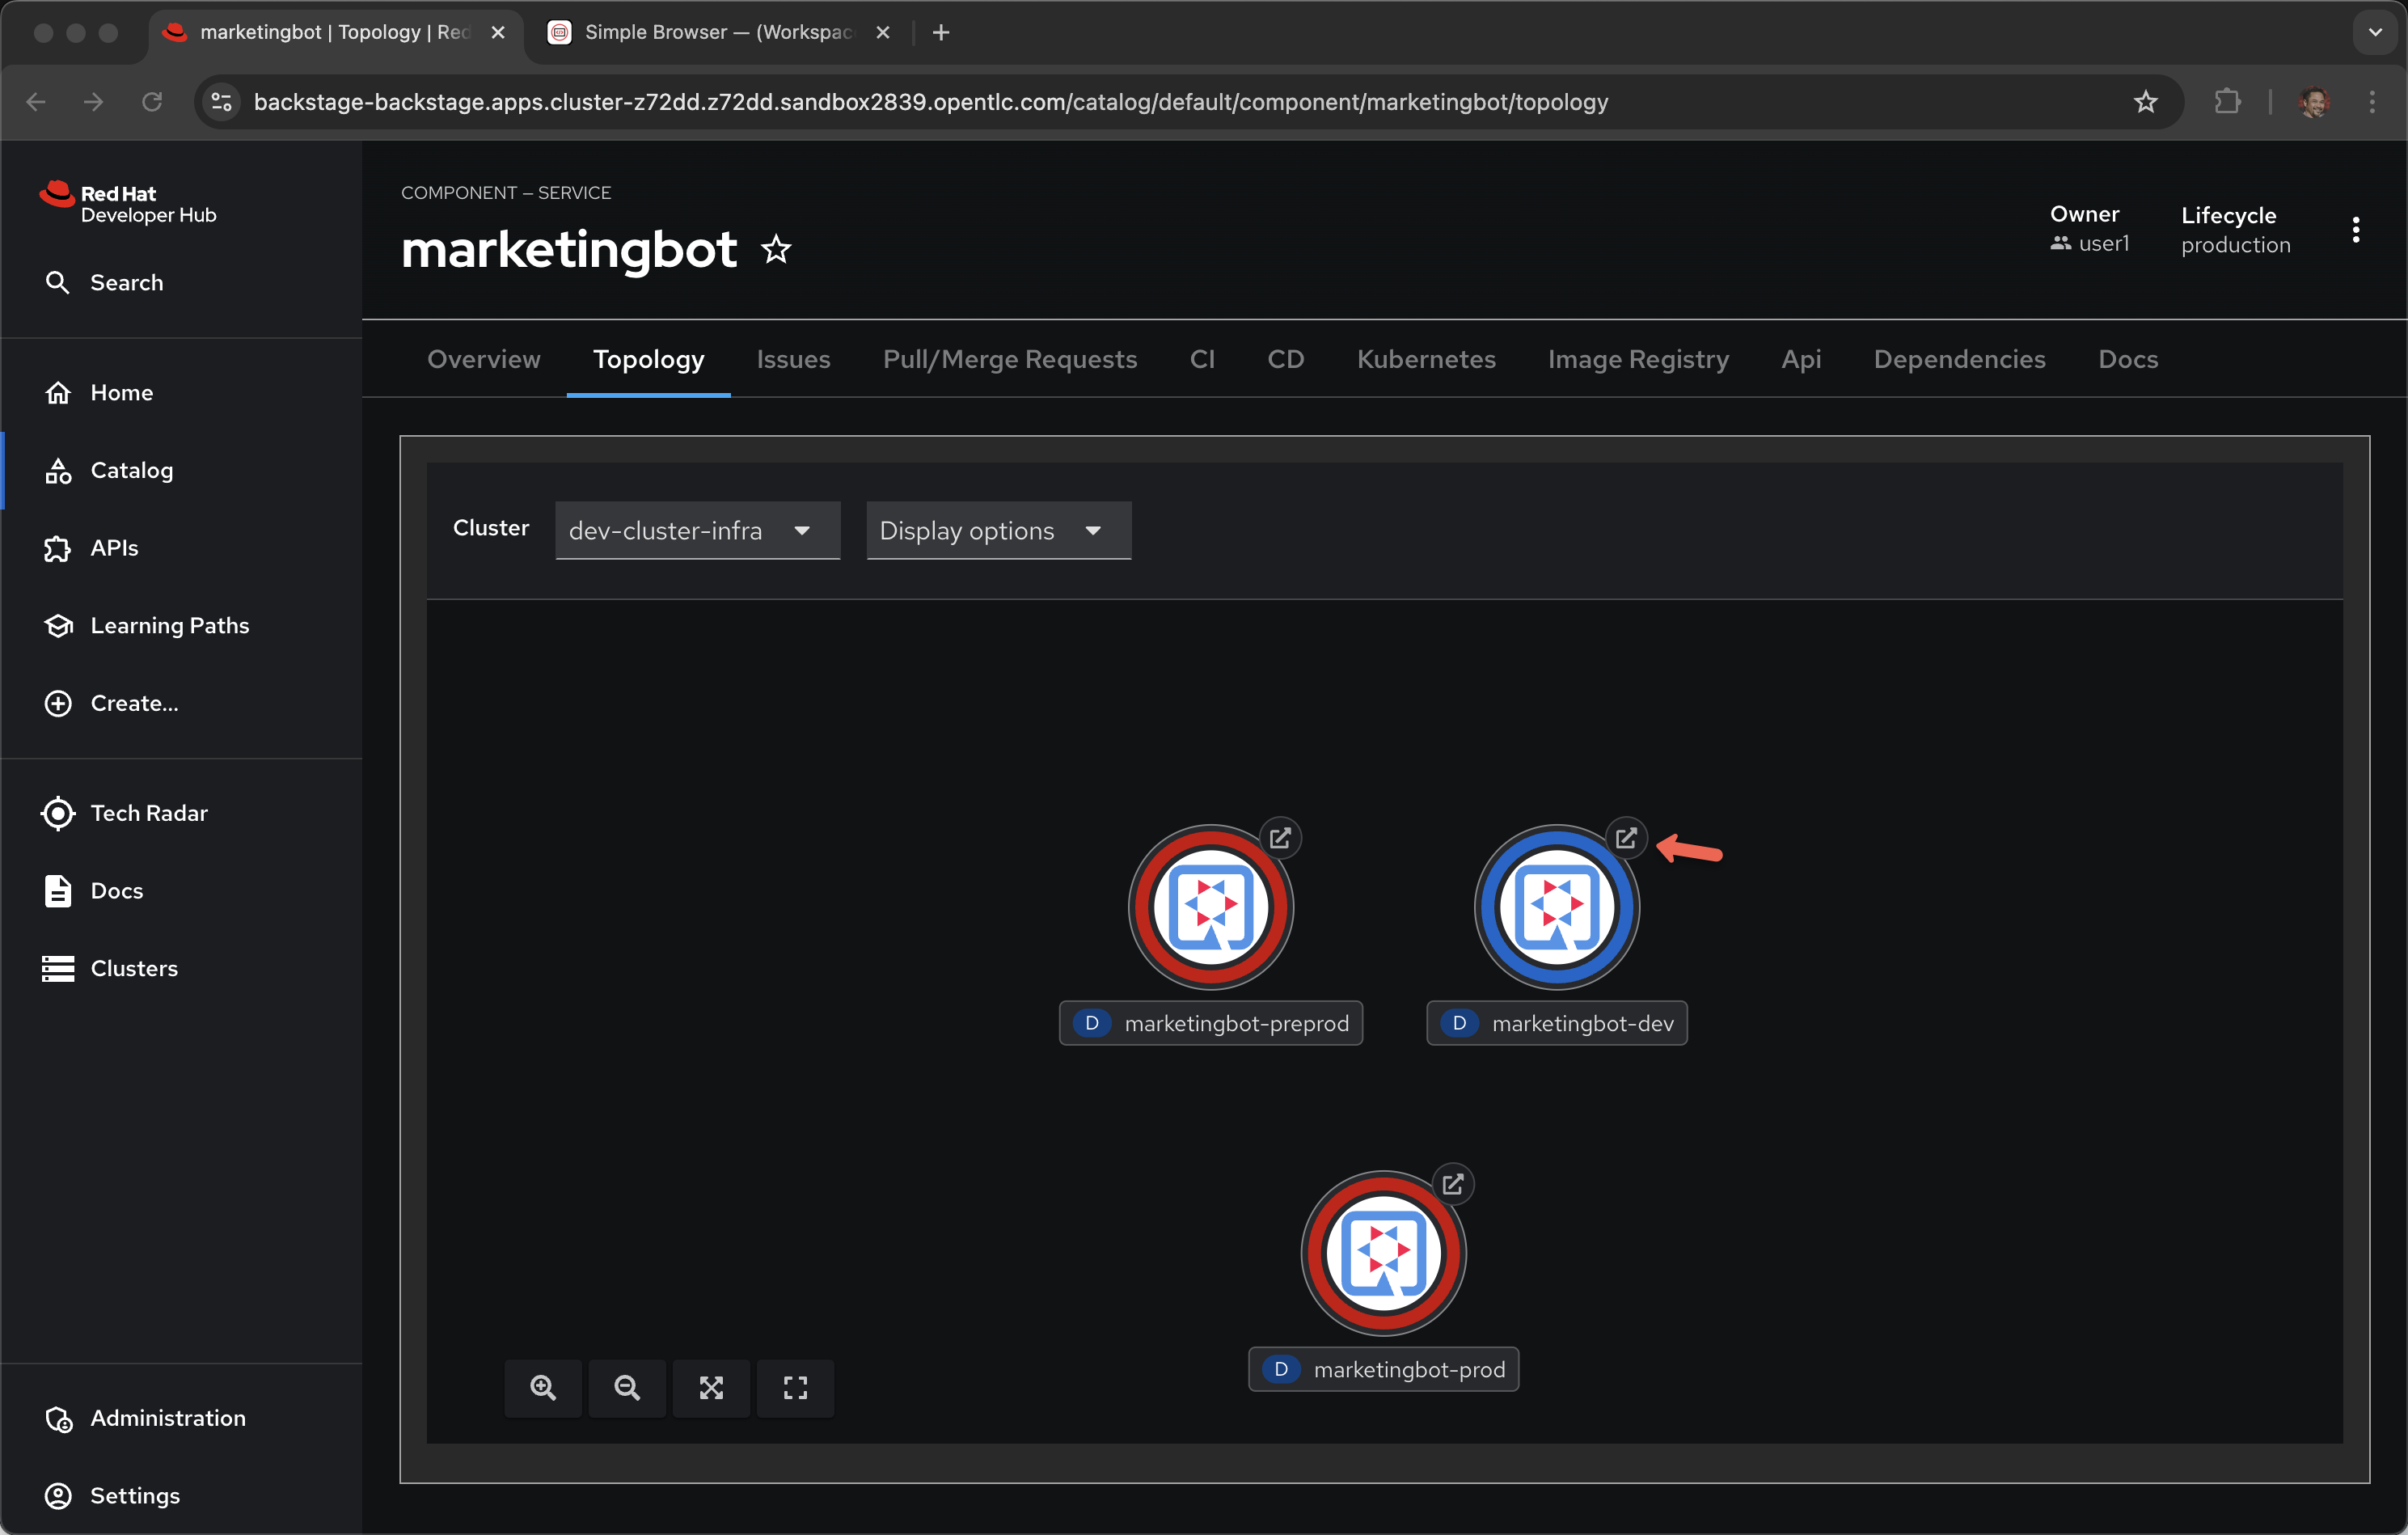Click the user1 owner link
The height and width of the screenshot is (1535, 2408).
click(2103, 243)
